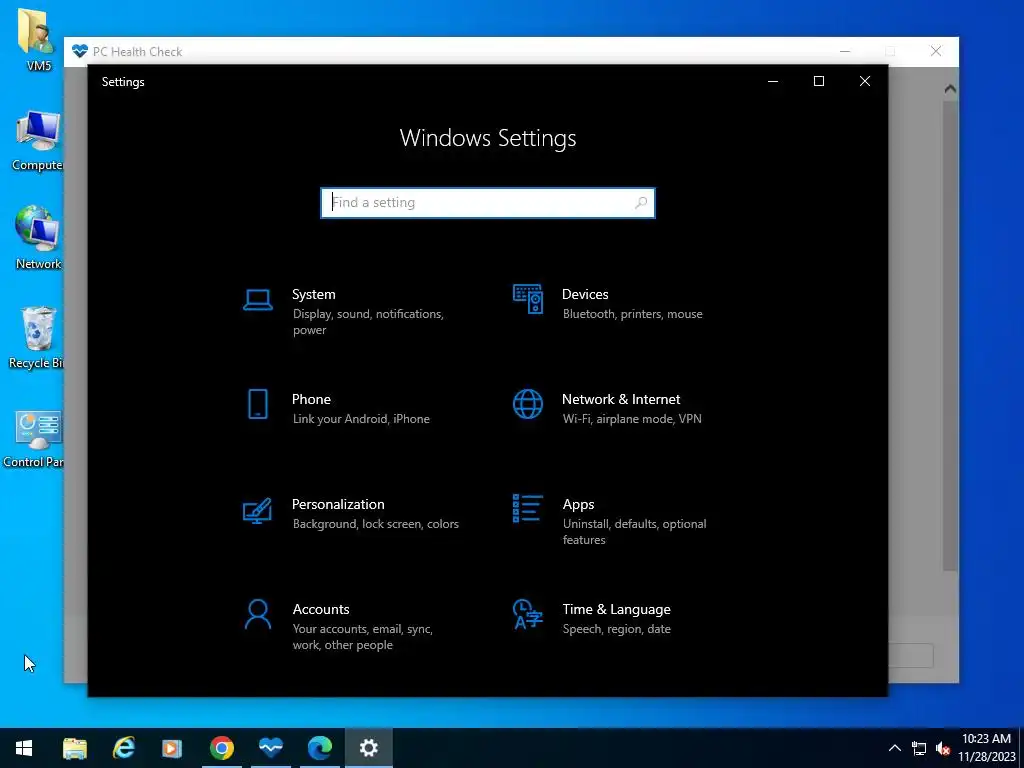Image resolution: width=1024 pixels, height=768 pixels.
Task: Open Google Chrome from the taskbar
Action: point(221,748)
